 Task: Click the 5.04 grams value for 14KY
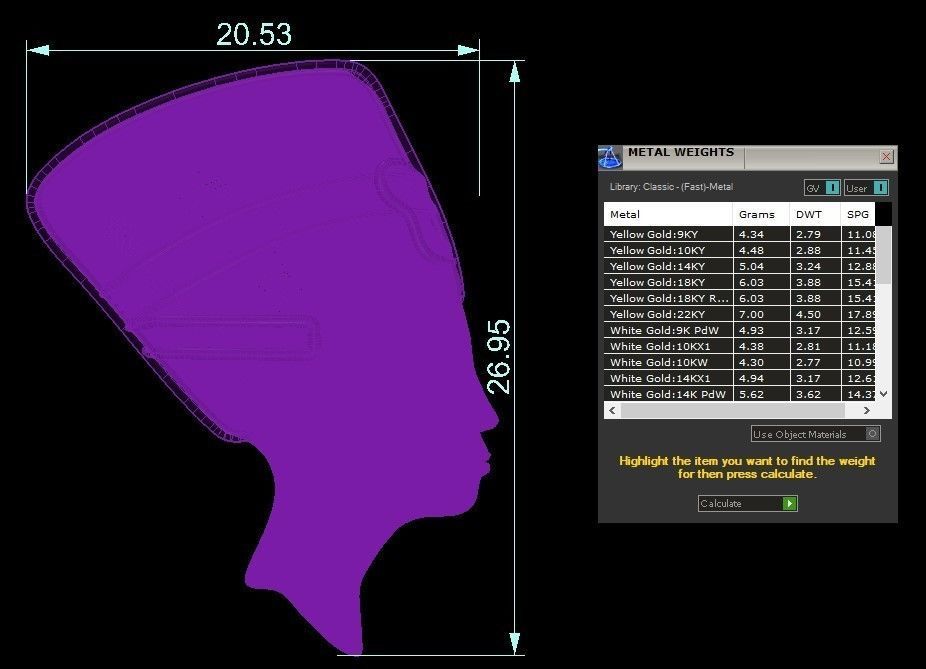pyautogui.click(x=751, y=267)
